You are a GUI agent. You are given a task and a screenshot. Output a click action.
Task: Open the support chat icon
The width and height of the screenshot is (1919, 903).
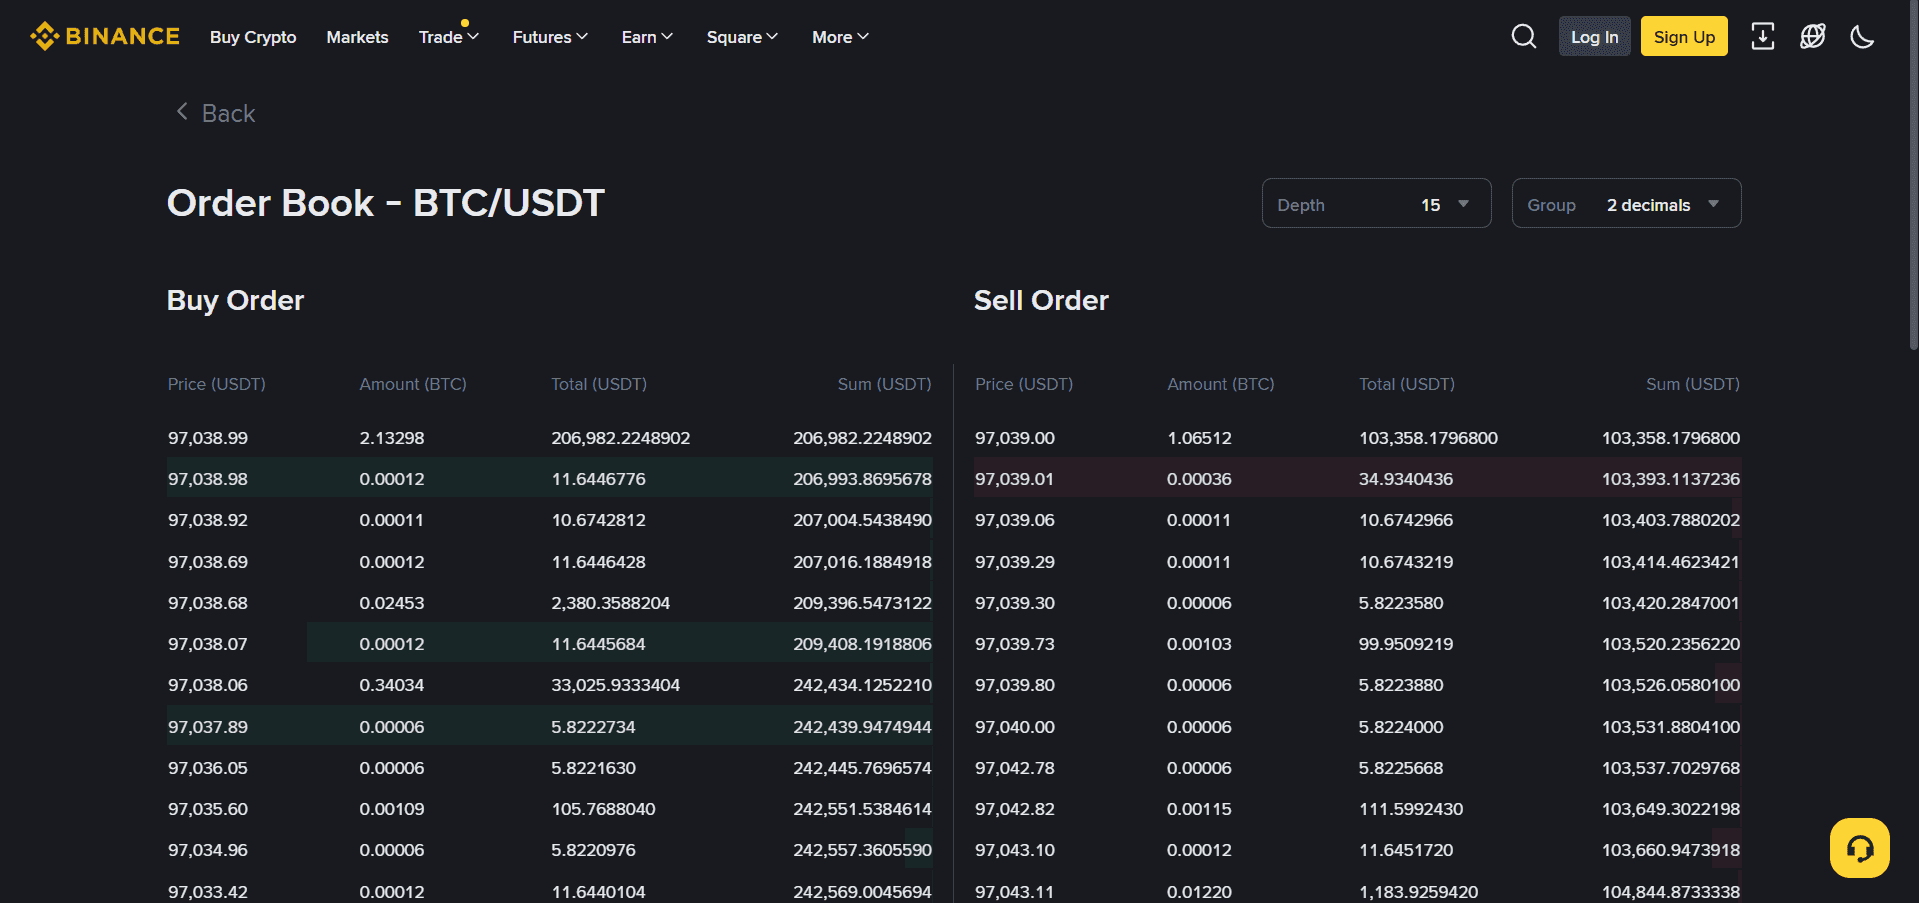(x=1859, y=847)
